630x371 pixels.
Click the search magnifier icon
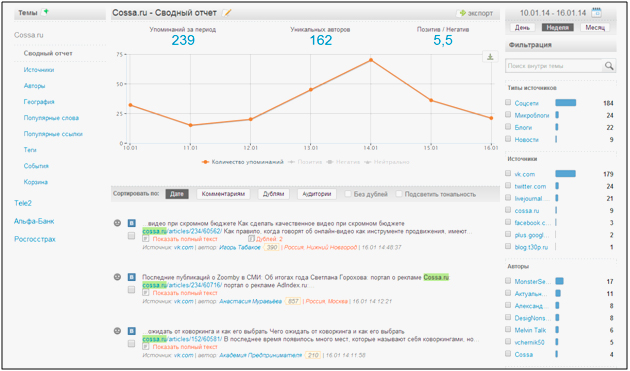(x=609, y=66)
